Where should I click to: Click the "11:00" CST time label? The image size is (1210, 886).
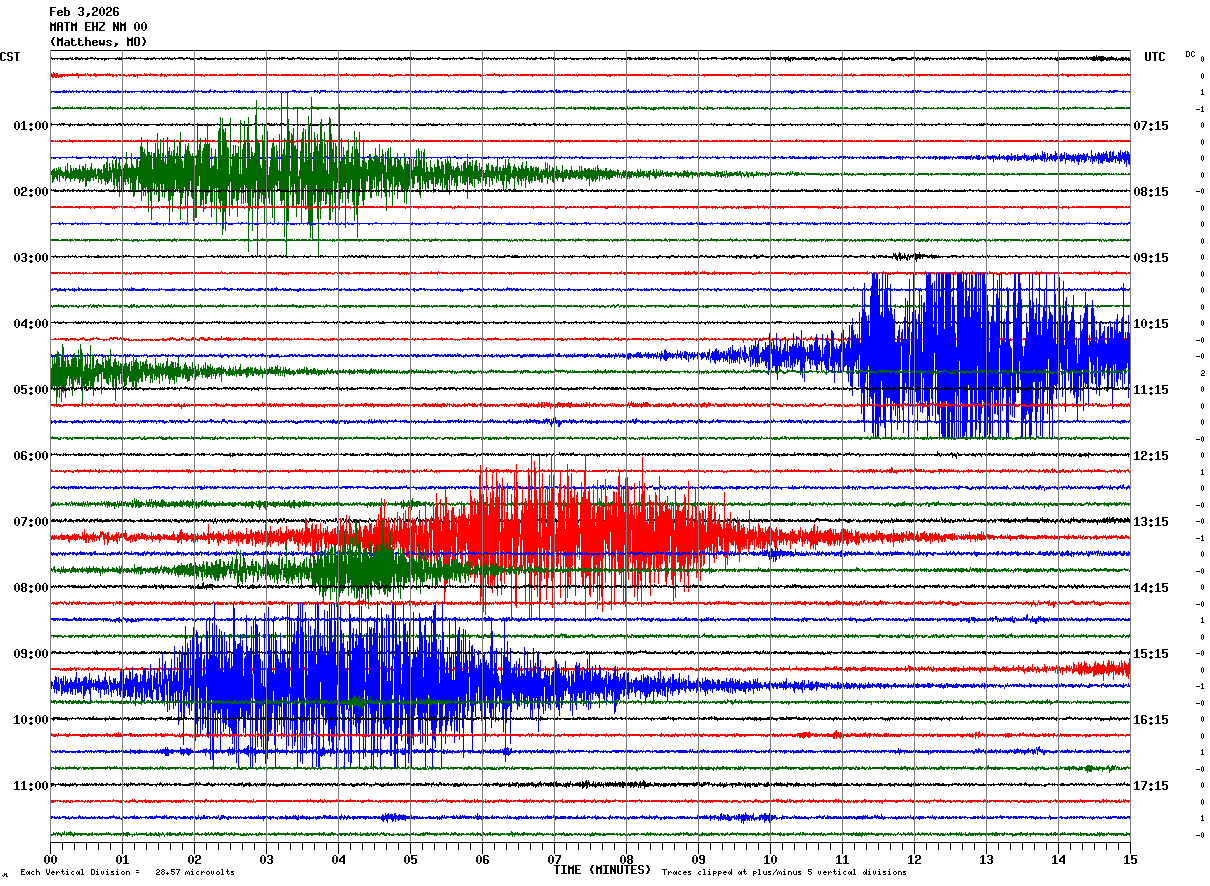31,786
